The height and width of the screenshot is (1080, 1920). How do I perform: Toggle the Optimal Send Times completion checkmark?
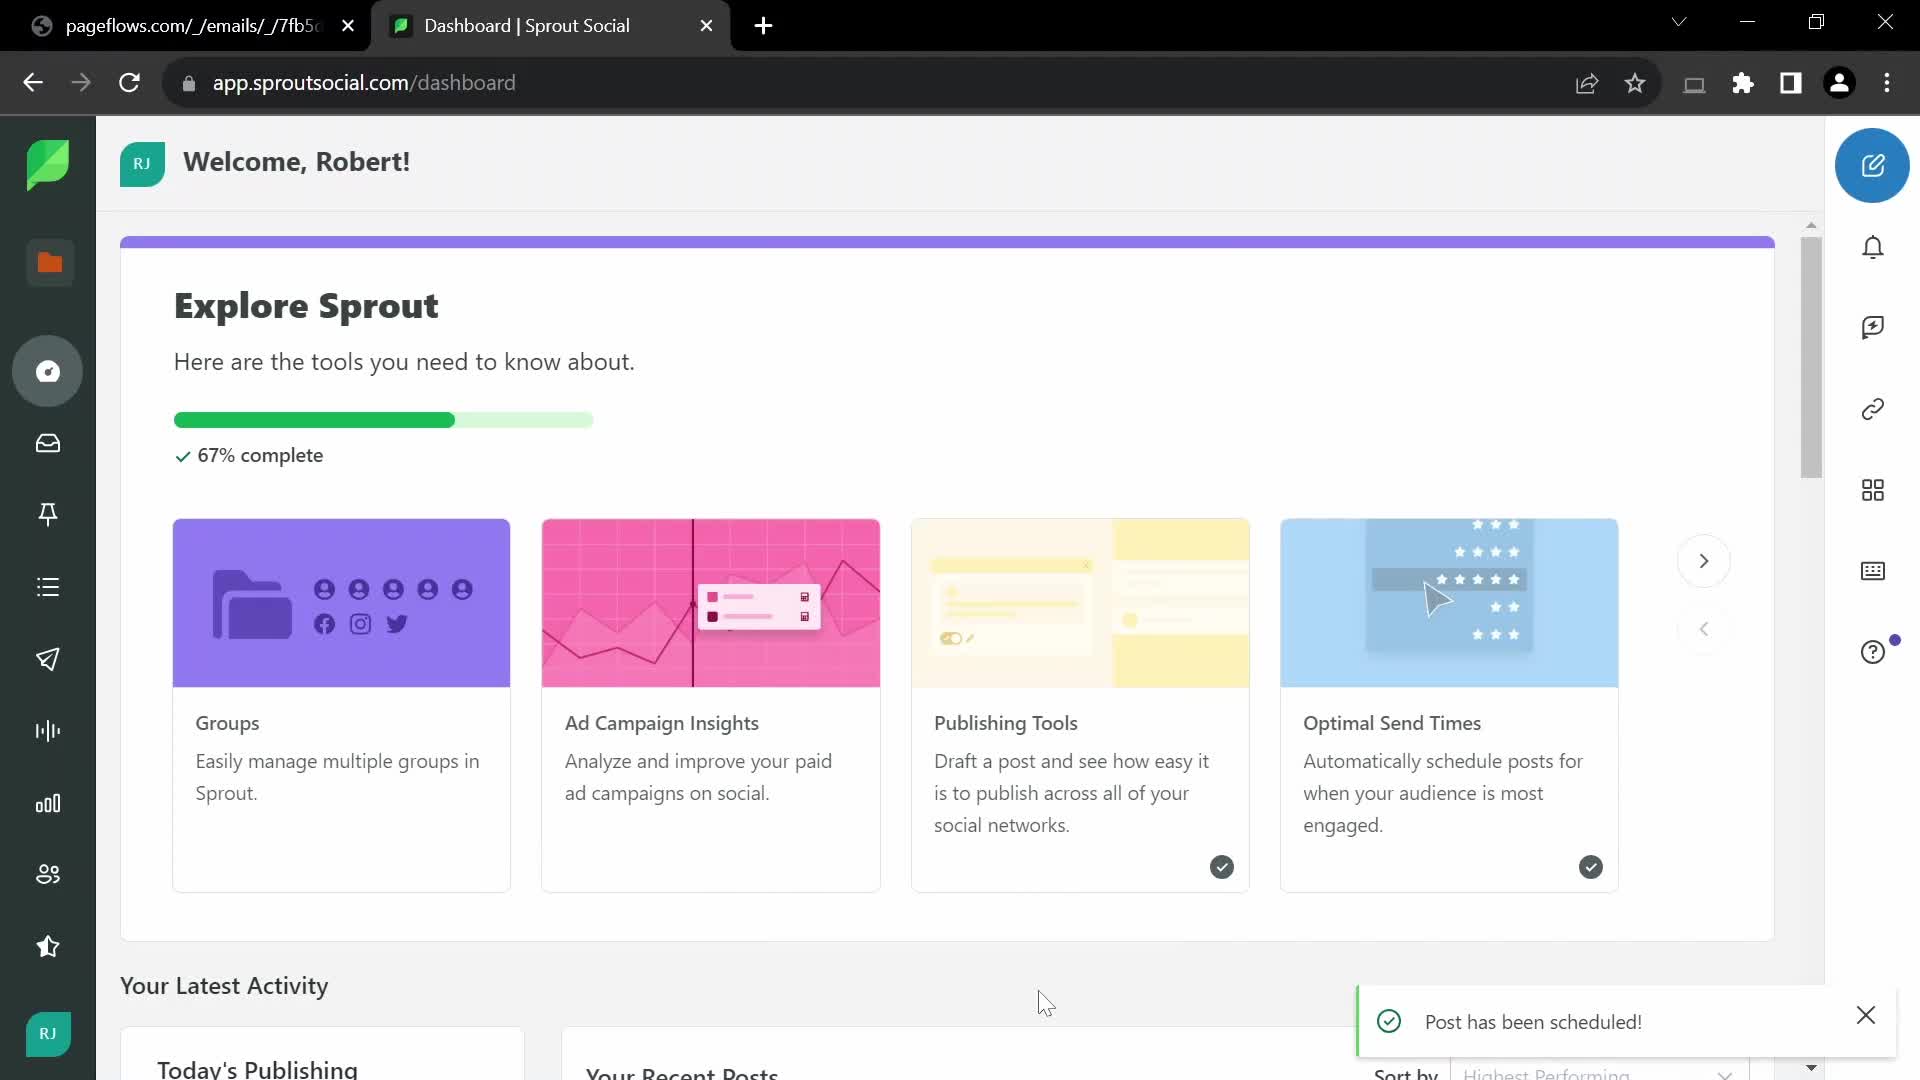click(x=1592, y=866)
